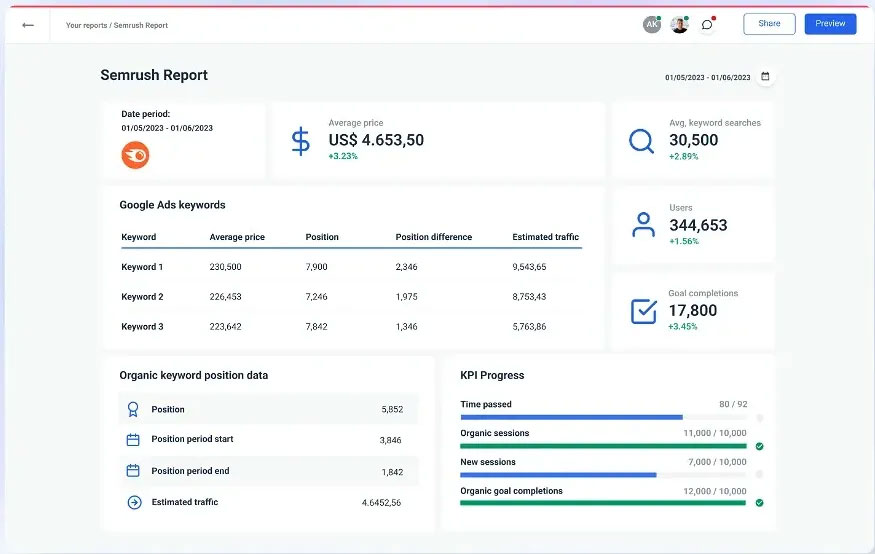Click the Position period end calendar icon
The height and width of the screenshot is (554, 875).
[133, 471]
